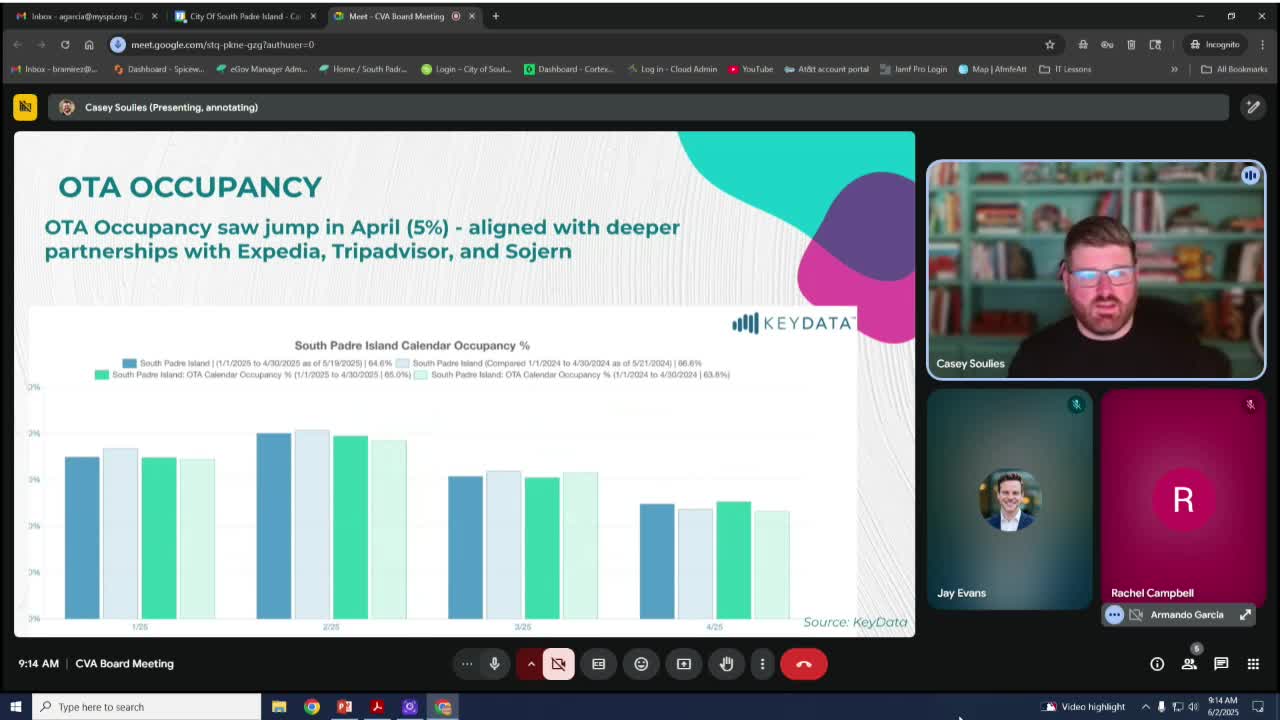Open Video highlight taskbar widget
This screenshot has height=720, width=1280.
(x=1084, y=707)
